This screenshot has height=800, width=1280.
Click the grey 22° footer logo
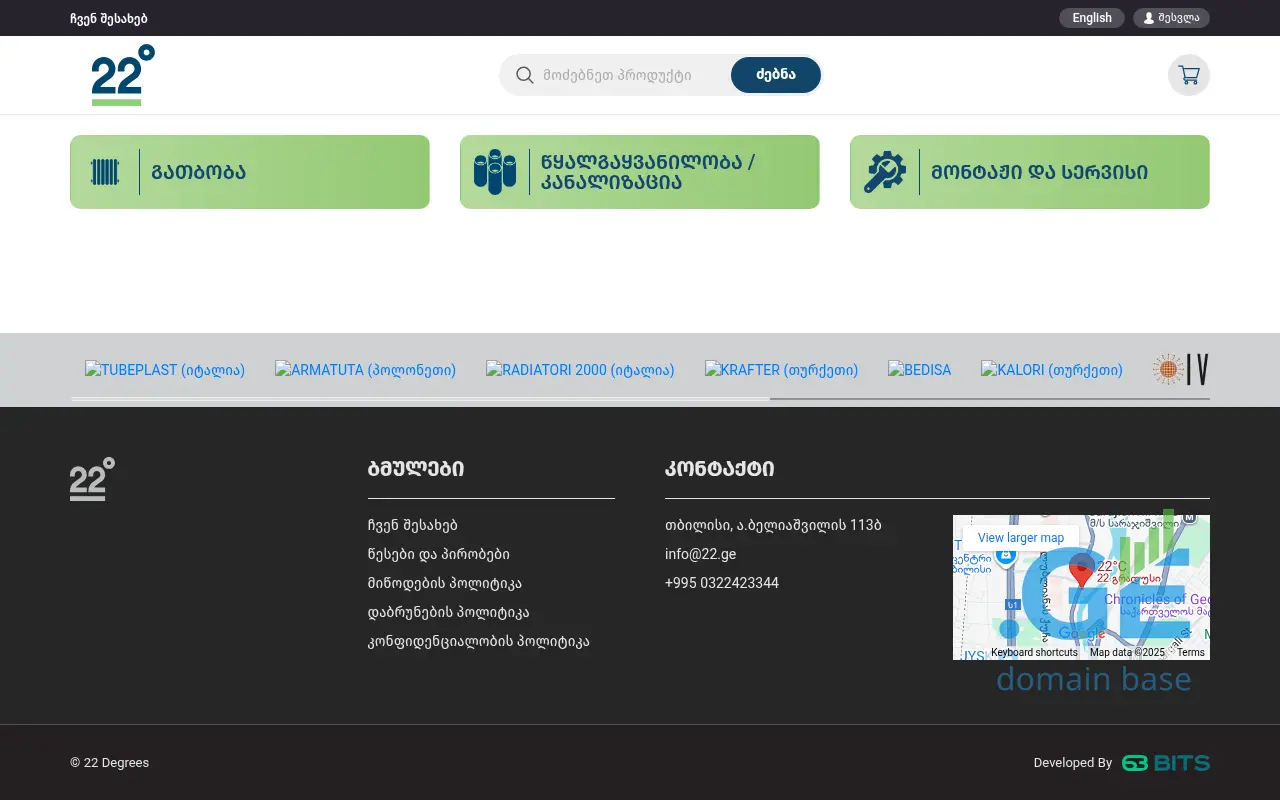(x=92, y=480)
